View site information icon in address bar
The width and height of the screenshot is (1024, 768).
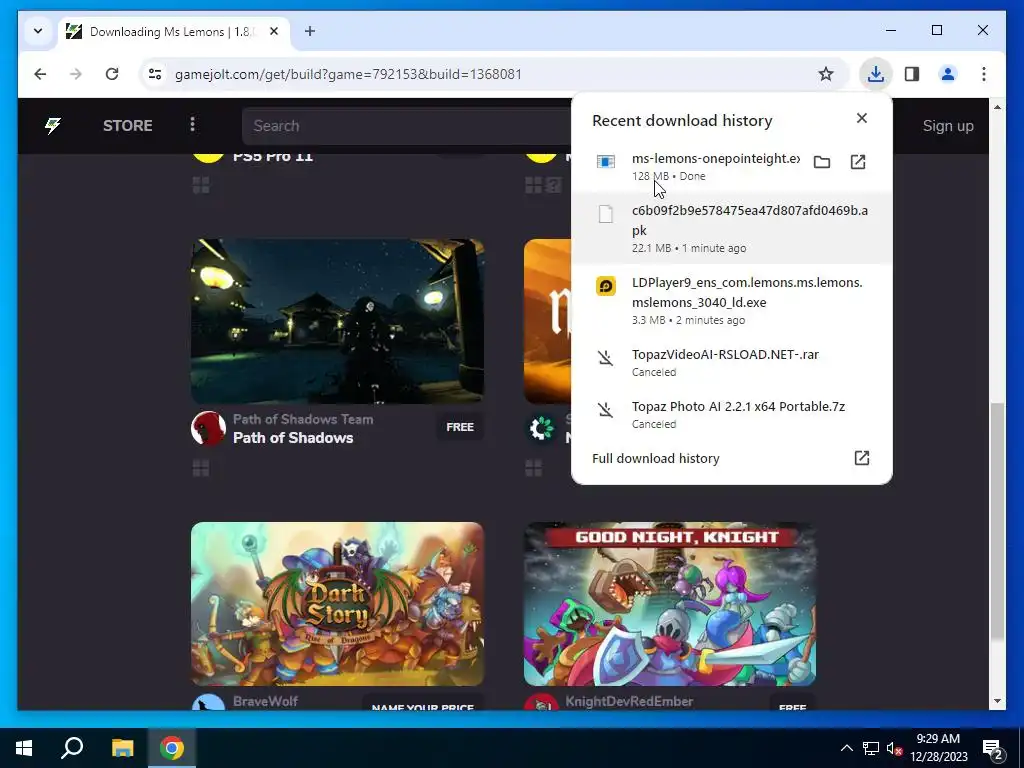point(155,74)
